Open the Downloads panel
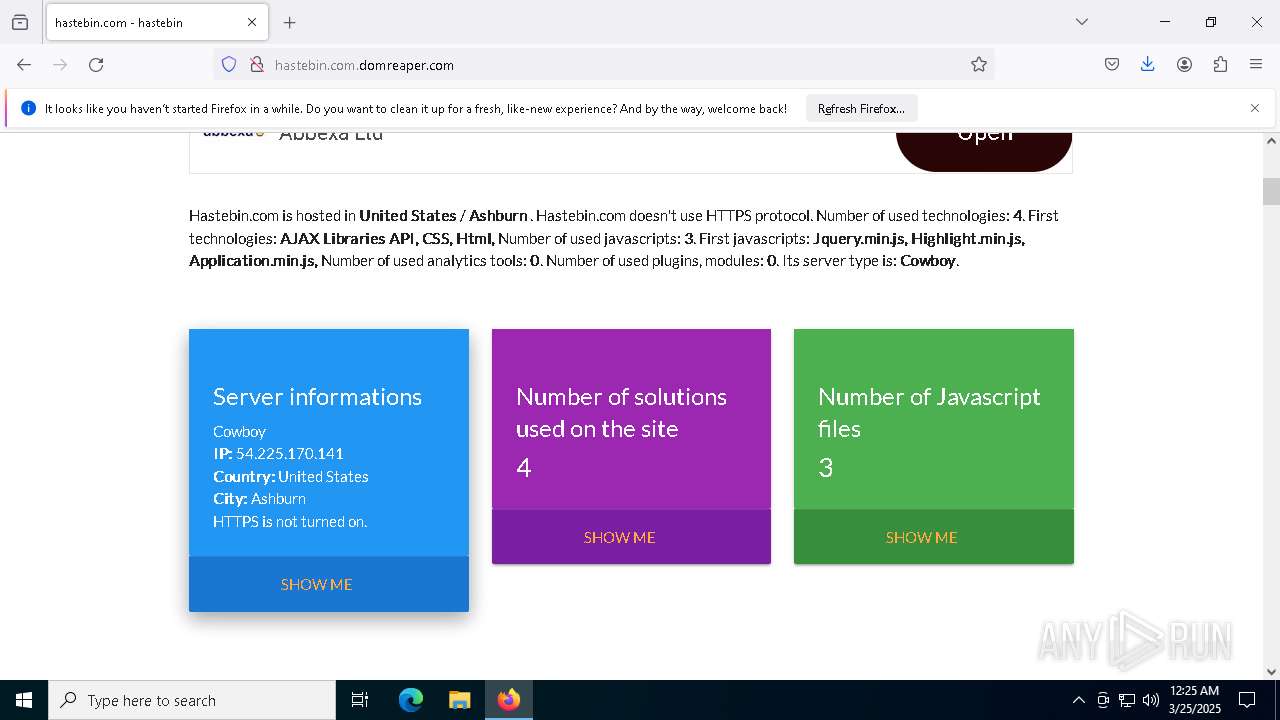 pyautogui.click(x=1148, y=64)
